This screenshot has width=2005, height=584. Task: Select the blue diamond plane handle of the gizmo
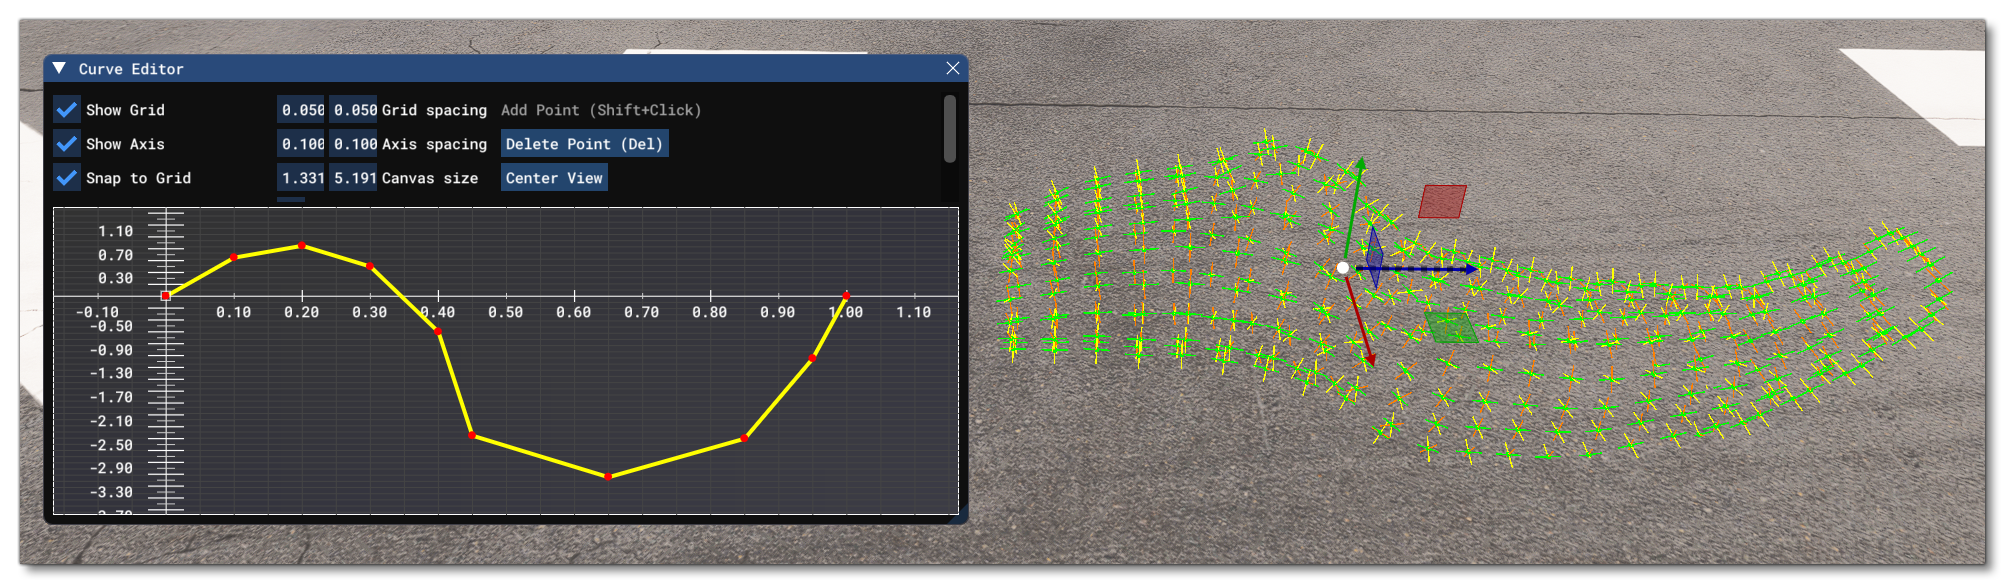(1375, 258)
